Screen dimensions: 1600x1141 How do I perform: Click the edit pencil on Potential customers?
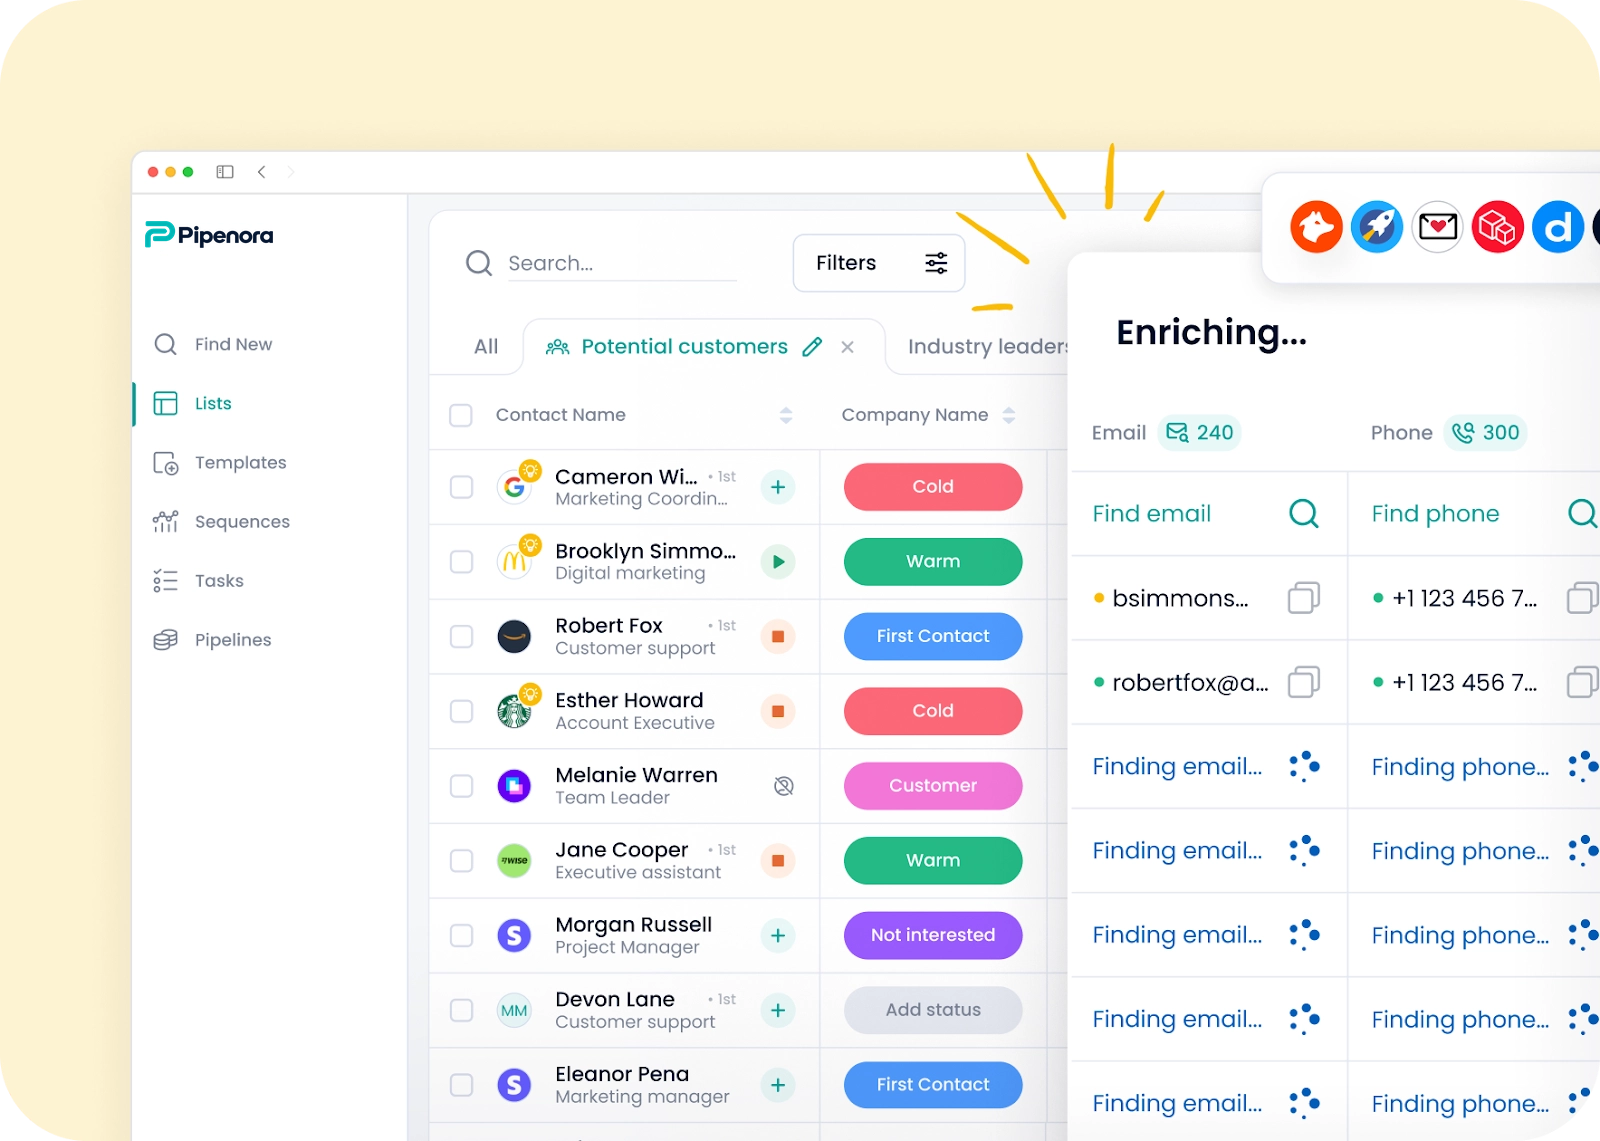pos(812,347)
